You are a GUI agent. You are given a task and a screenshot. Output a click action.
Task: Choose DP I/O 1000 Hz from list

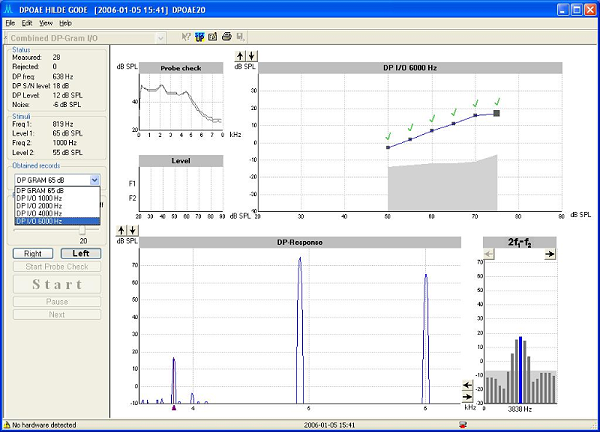click(40, 197)
